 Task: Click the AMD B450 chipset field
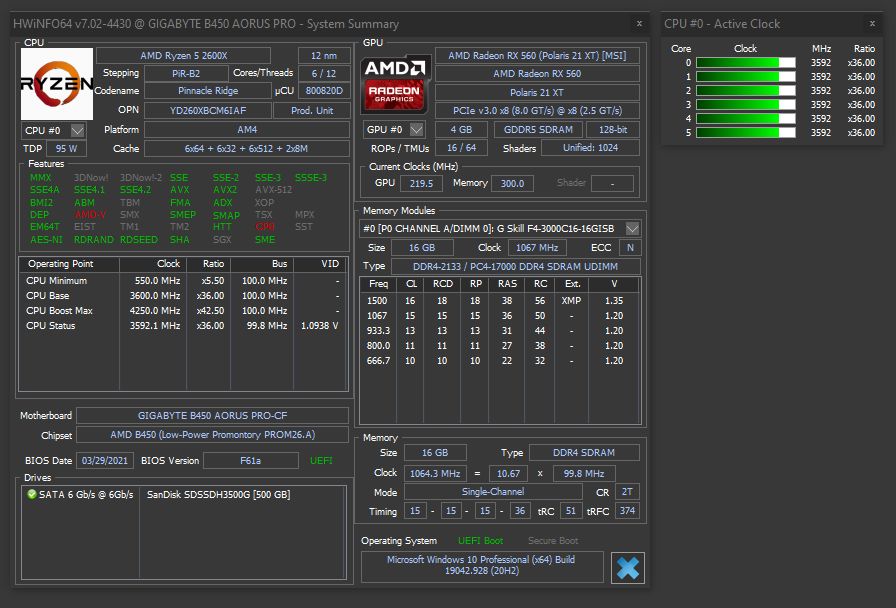click(212, 434)
